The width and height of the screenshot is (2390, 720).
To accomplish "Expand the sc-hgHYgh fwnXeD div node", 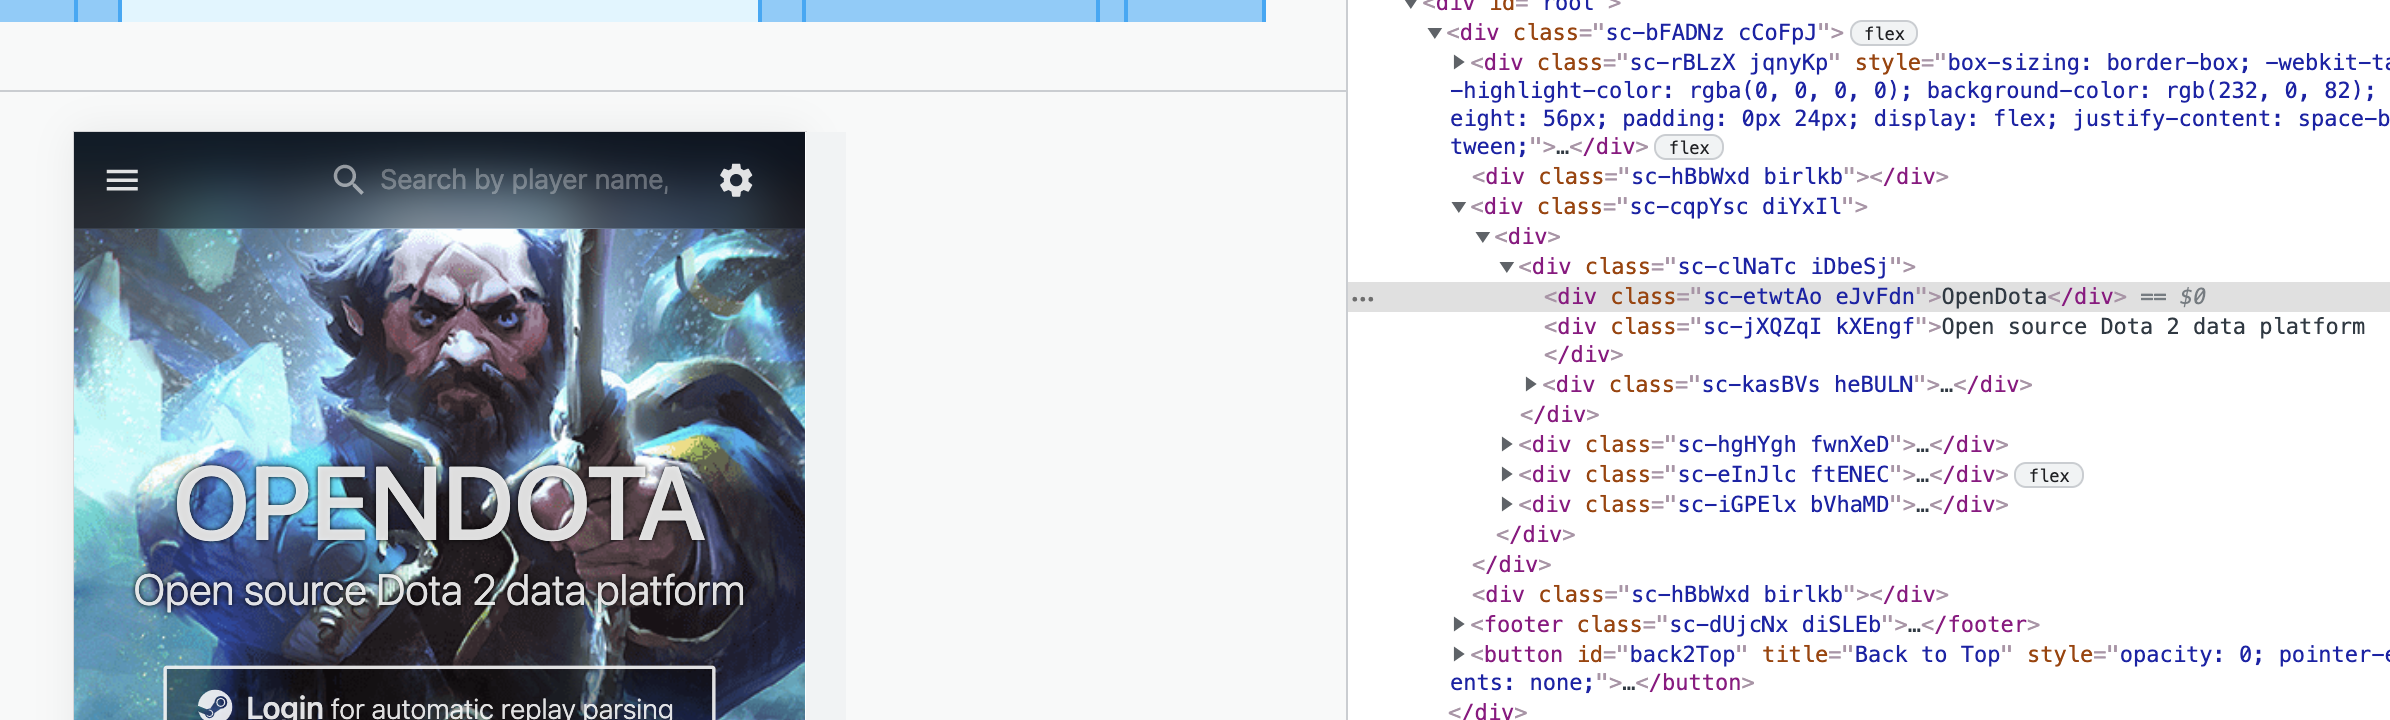I will click(1507, 444).
